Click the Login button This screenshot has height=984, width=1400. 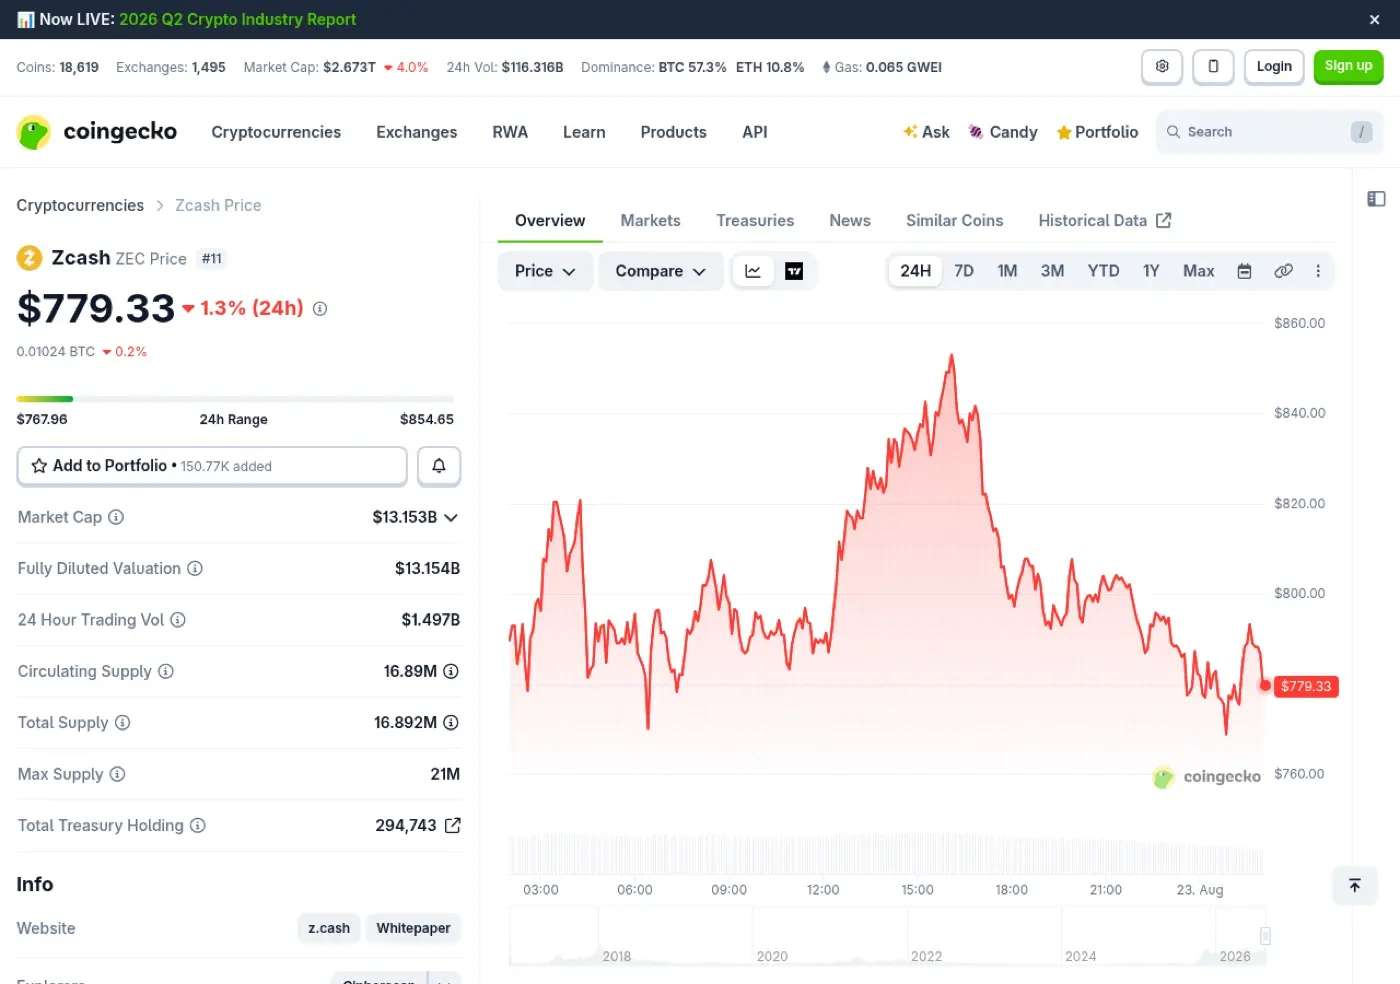click(1274, 67)
